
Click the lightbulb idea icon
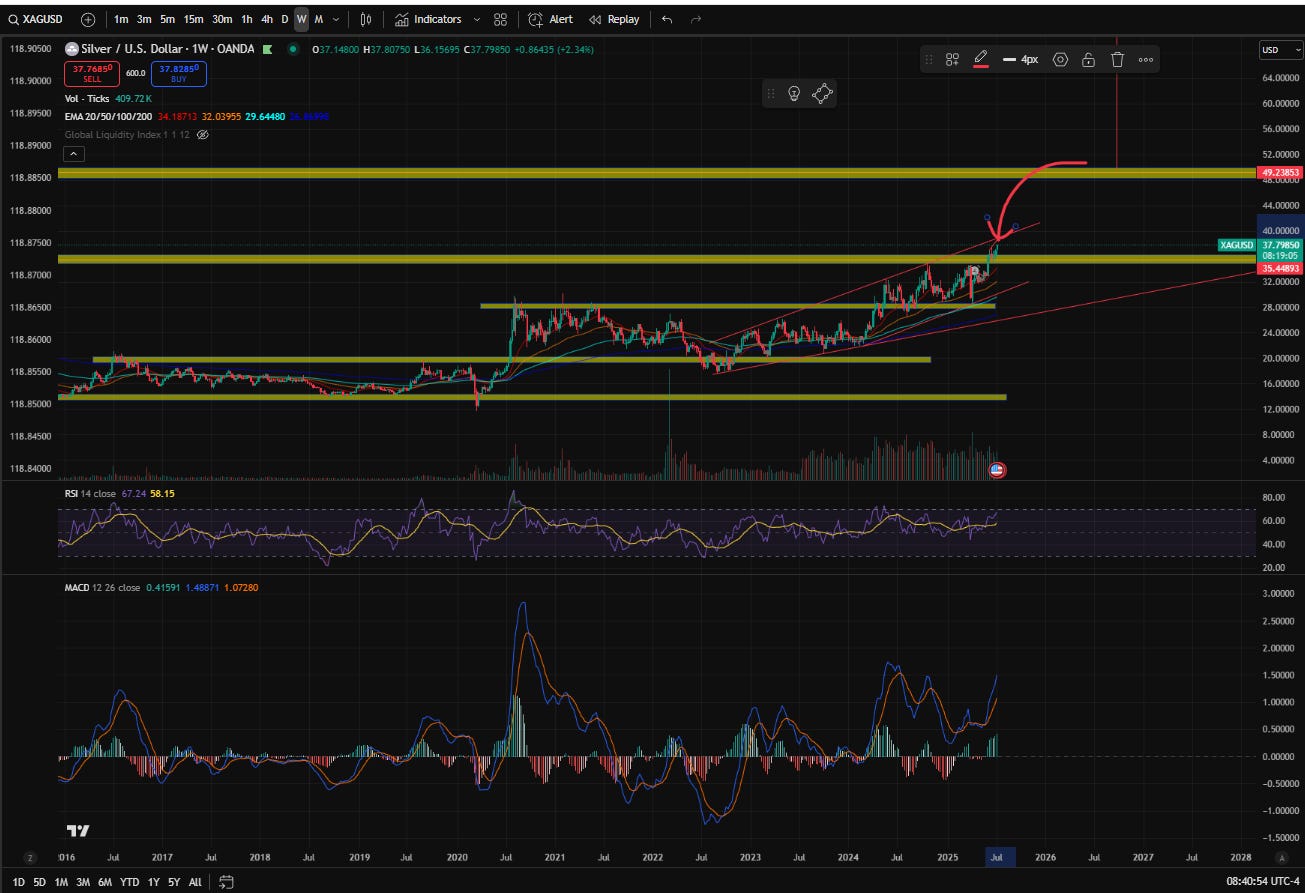pos(795,93)
